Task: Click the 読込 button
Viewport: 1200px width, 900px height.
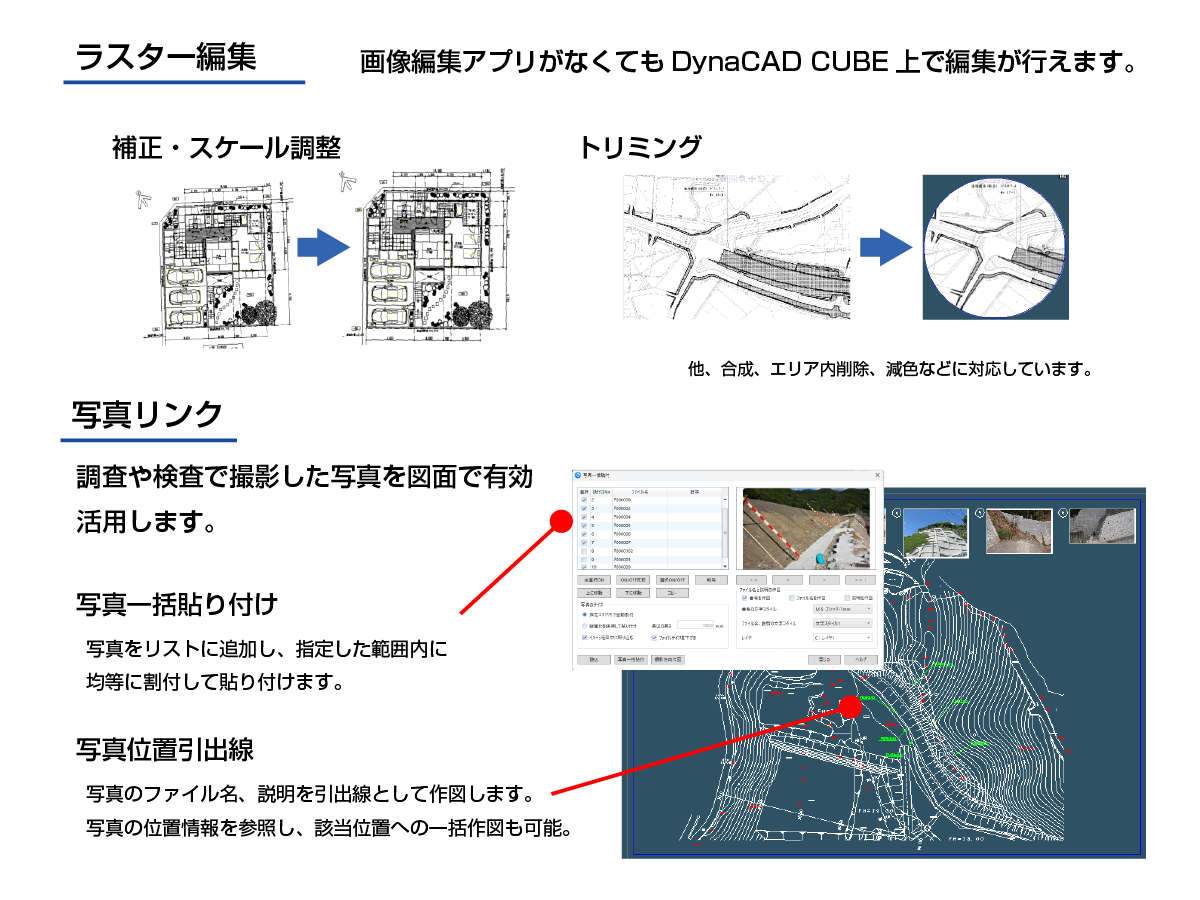Action: pyautogui.click(x=594, y=660)
